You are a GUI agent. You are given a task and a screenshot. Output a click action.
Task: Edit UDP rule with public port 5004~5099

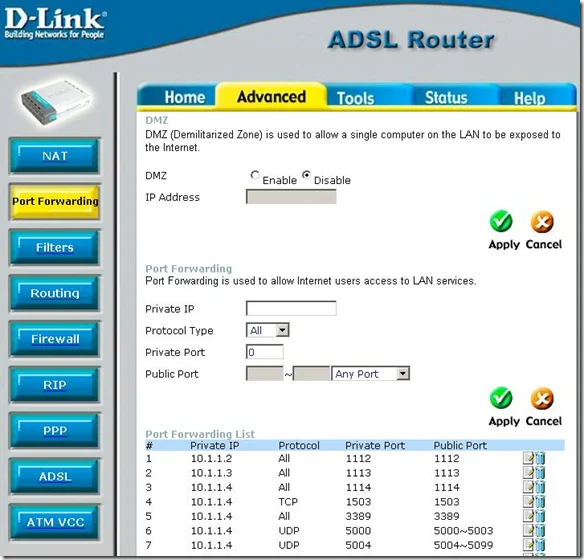[529, 545]
